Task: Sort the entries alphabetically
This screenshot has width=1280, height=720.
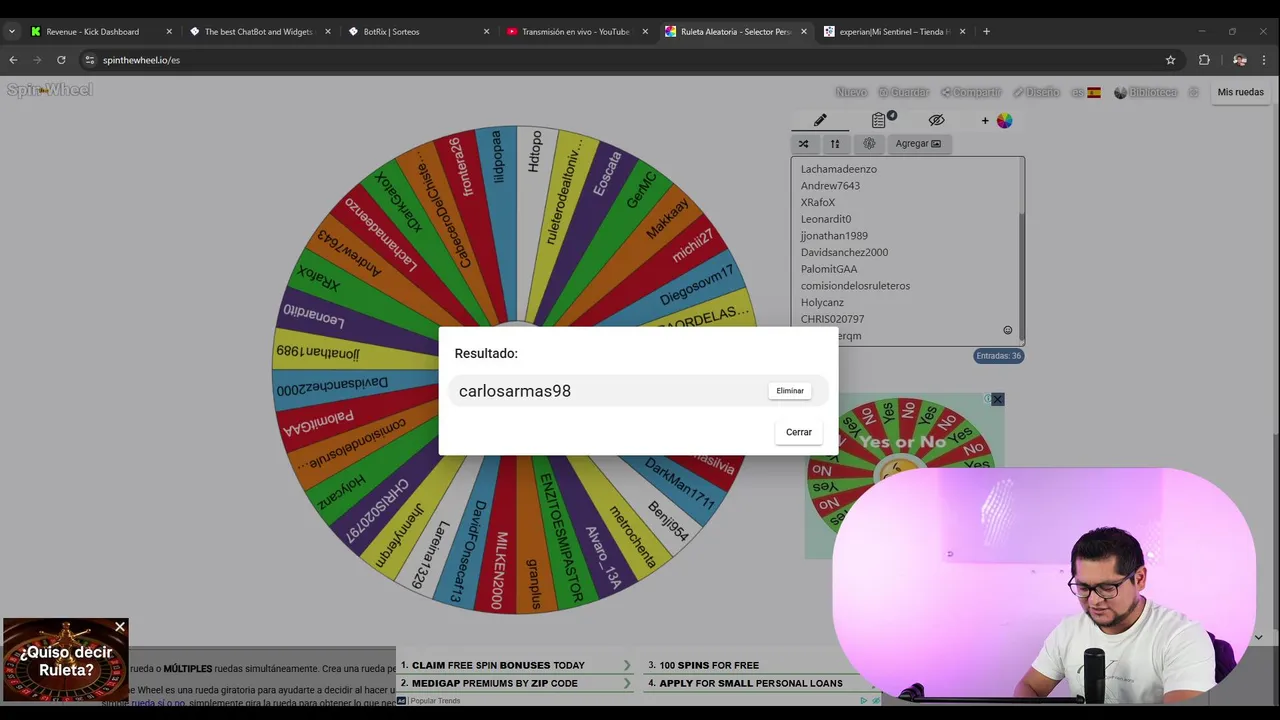Action: coord(835,144)
